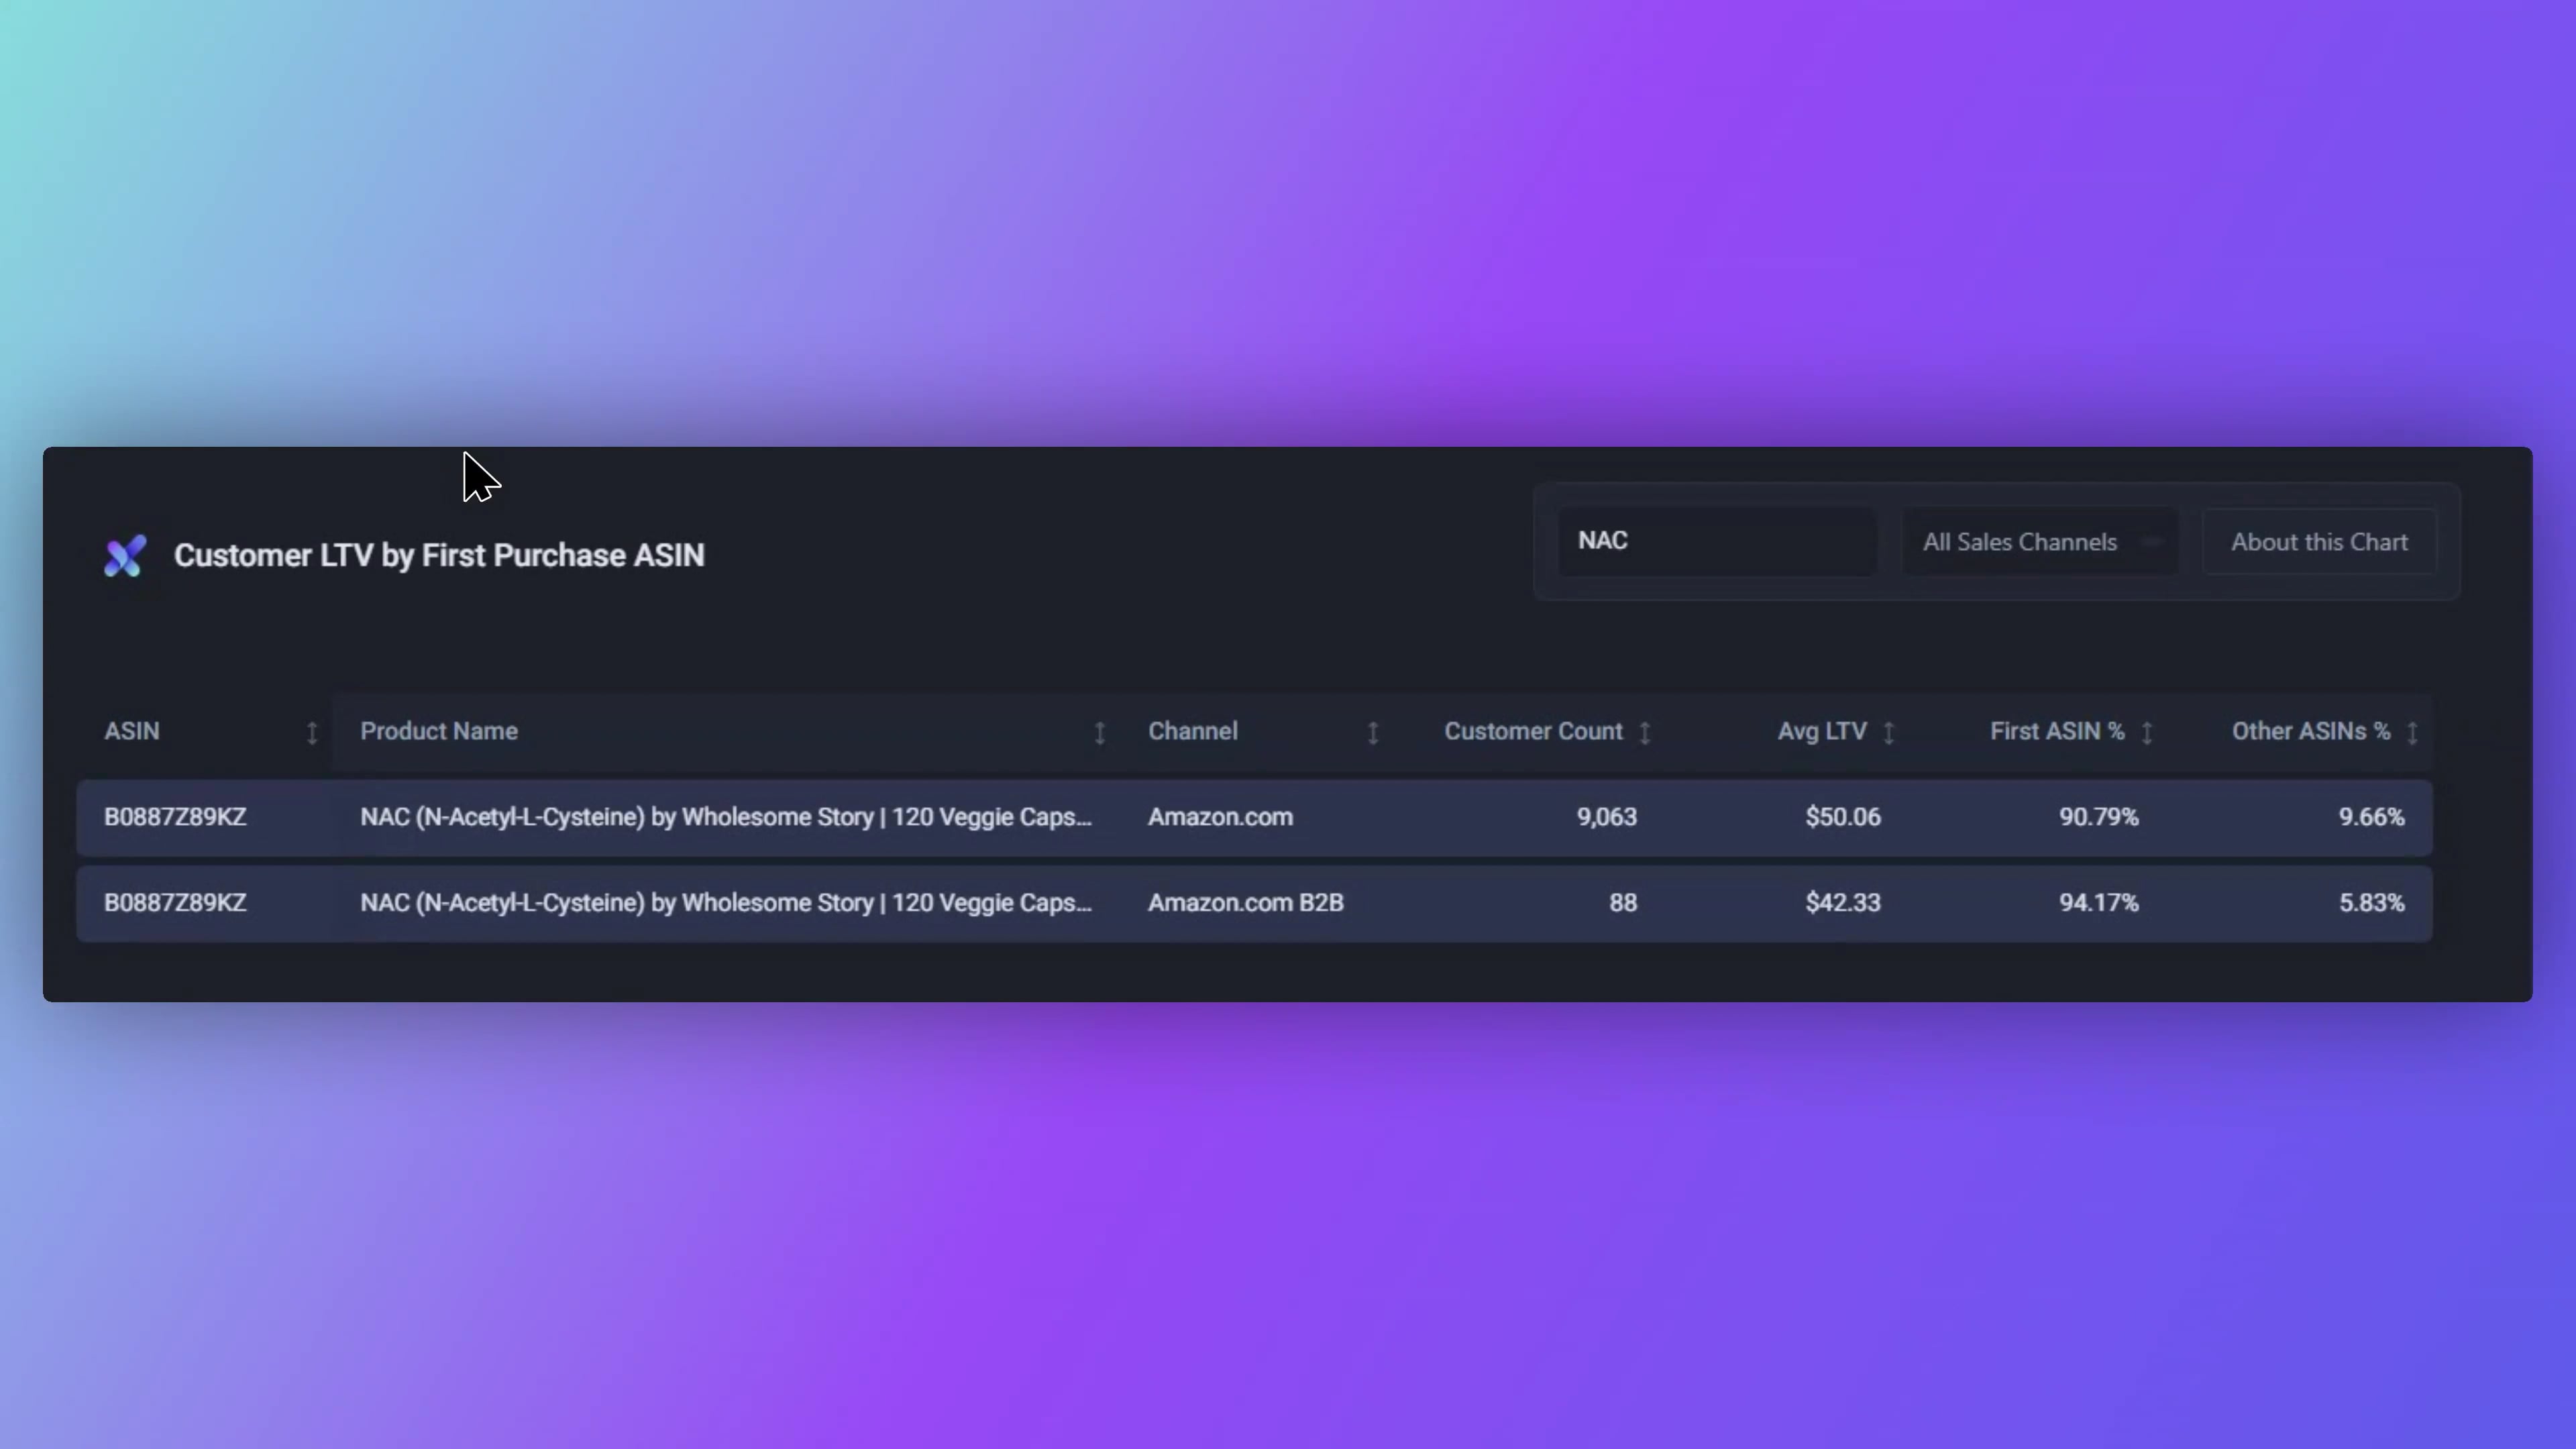Sort by Other ASINs % arrows icon
Viewport: 2576px width, 1449px height.
[x=2412, y=733]
